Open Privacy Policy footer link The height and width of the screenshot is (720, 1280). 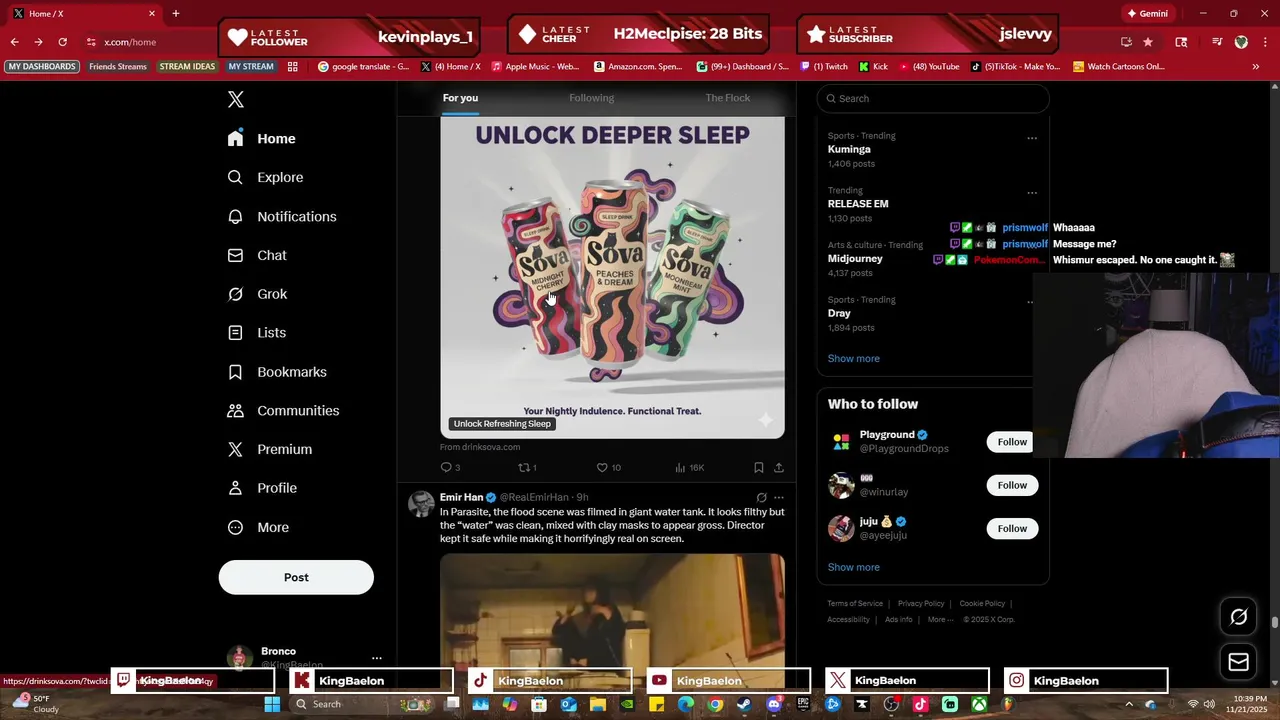coord(921,604)
